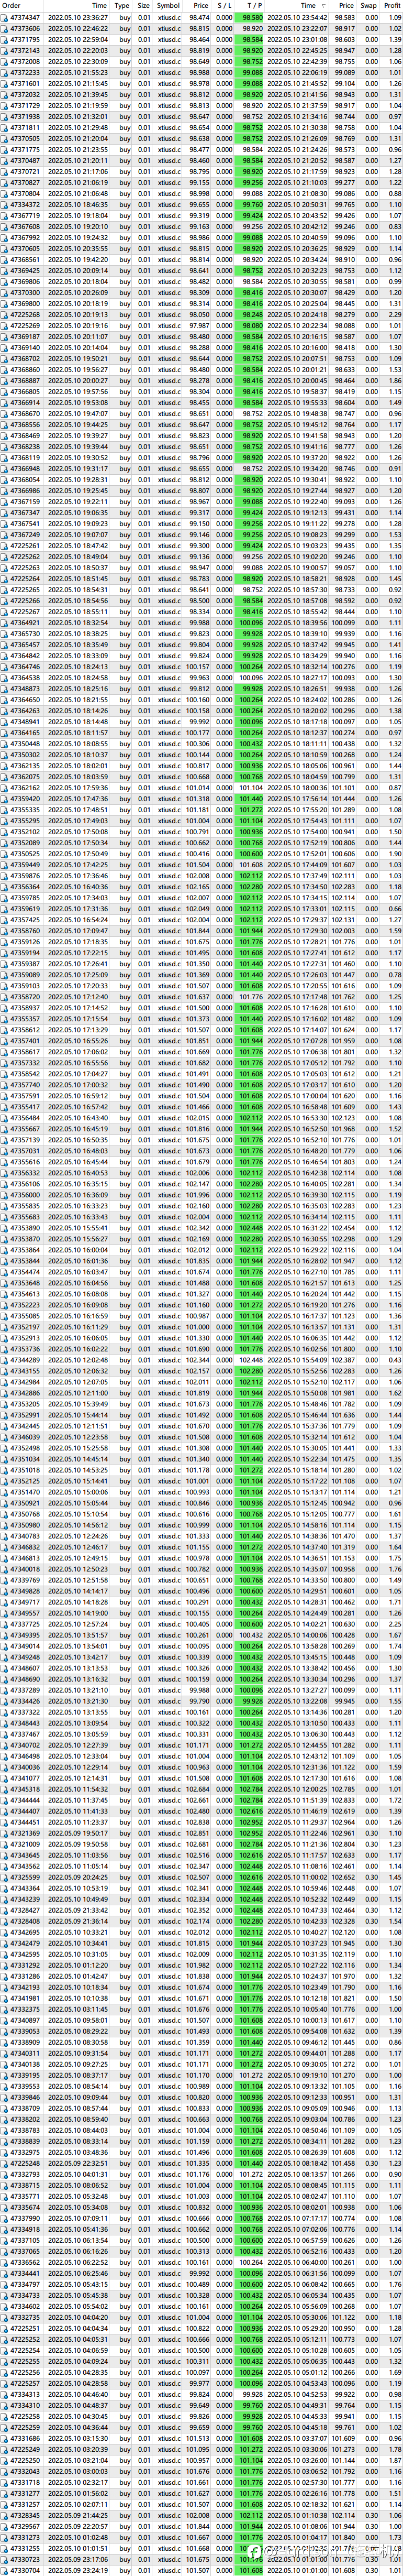The height and width of the screenshot is (2576, 403).
Task: Click the Size column header
Action: [144, 5]
